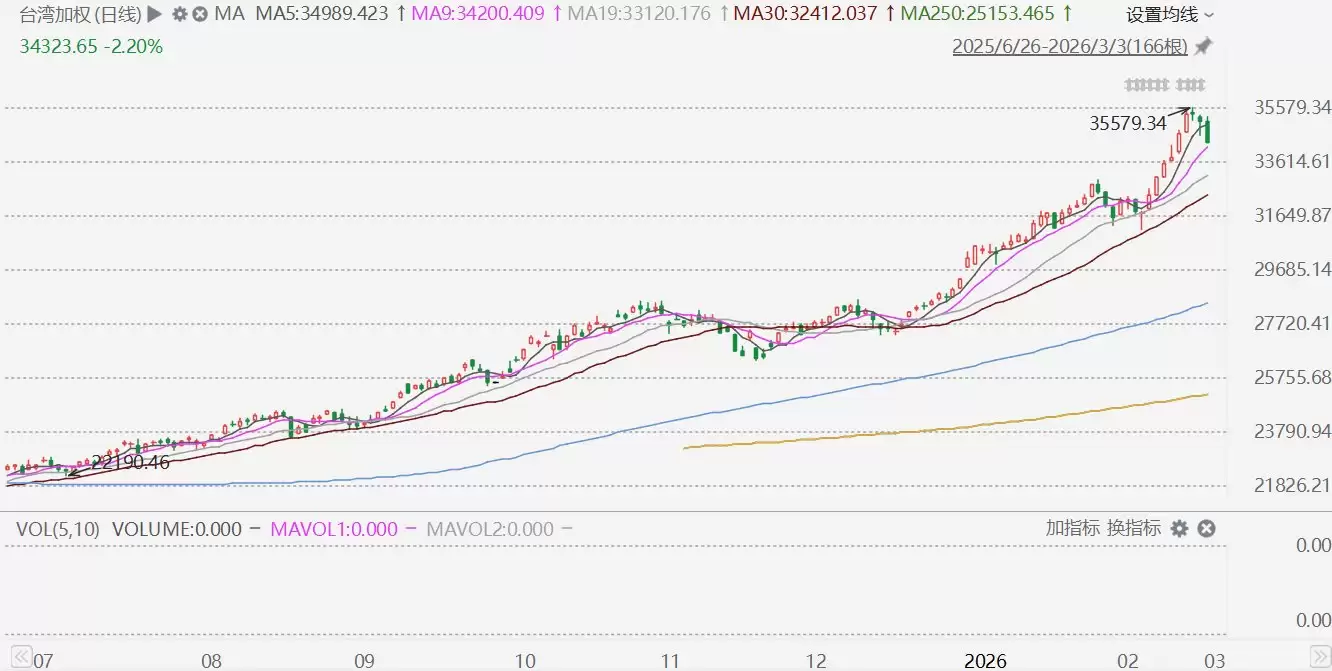Click the 35579.34 high price annotation
This screenshot has width=1332, height=671.
[1127, 123]
